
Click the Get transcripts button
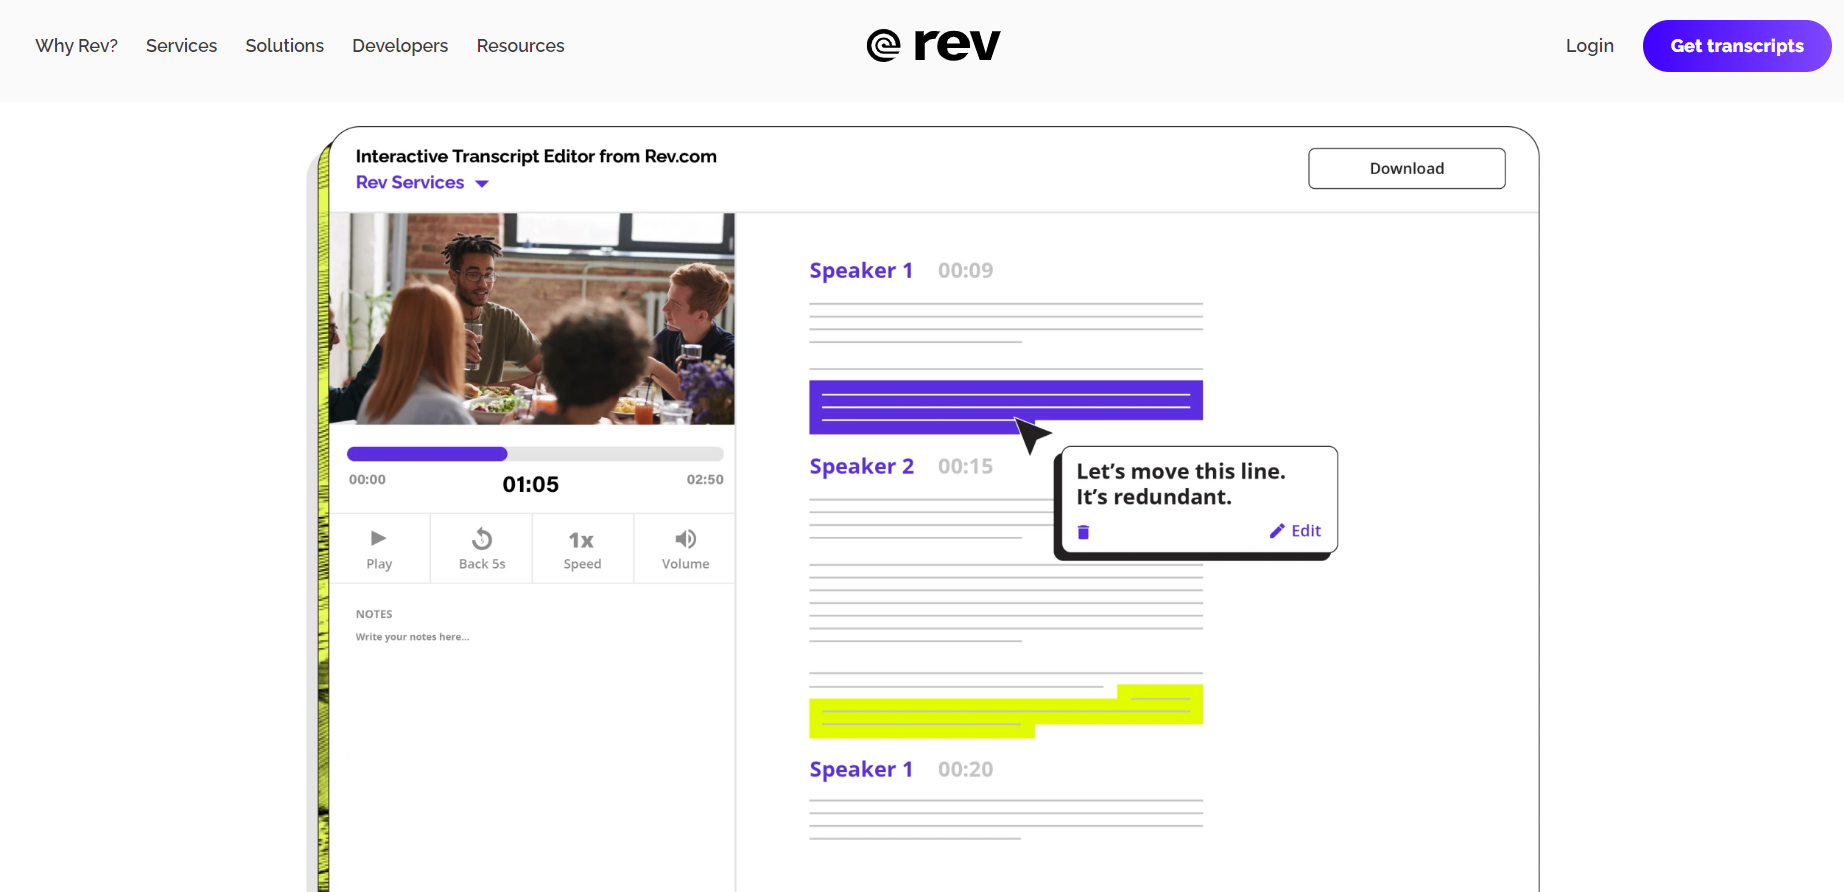click(1737, 46)
